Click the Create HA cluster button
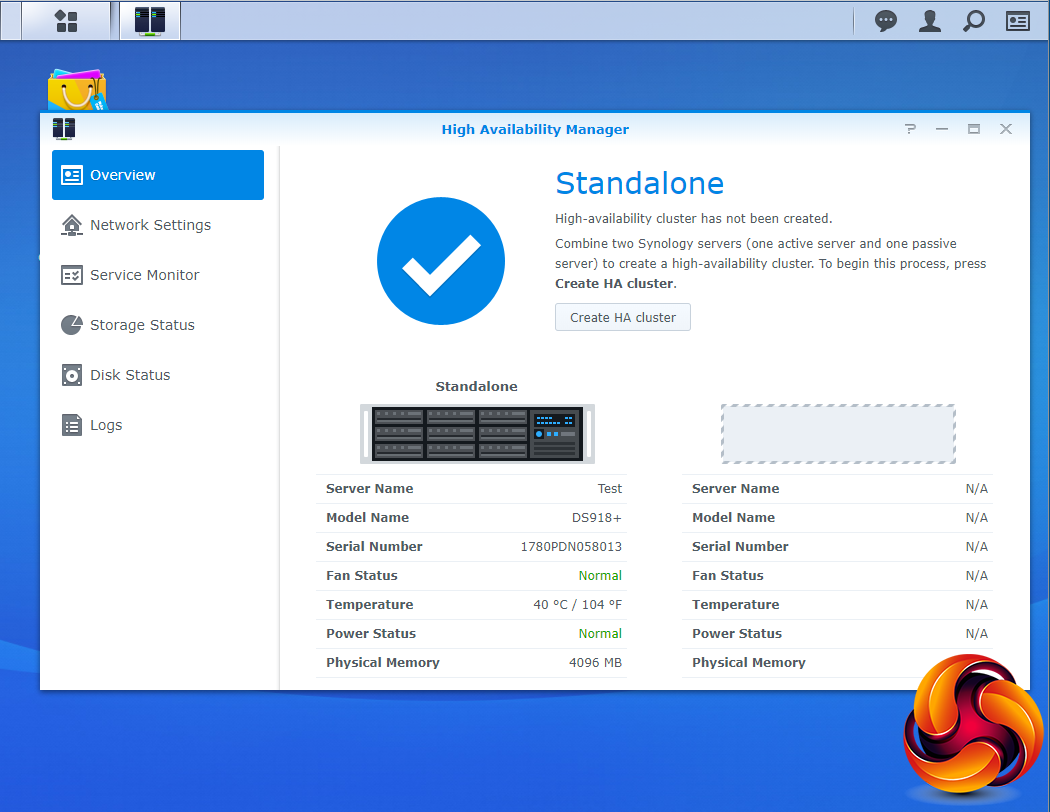Image resolution: width=1050 pixels, height=812 pixels. [623, 317]
